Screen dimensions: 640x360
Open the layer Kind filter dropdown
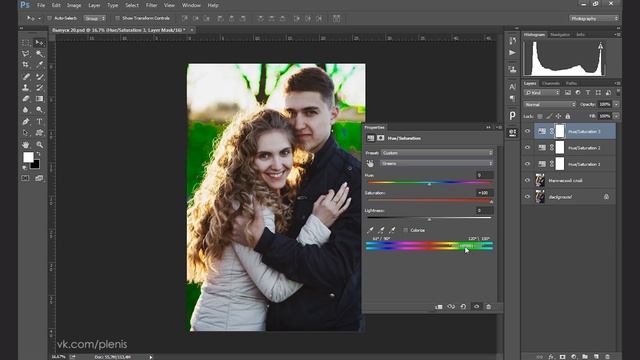coord(542,93)
